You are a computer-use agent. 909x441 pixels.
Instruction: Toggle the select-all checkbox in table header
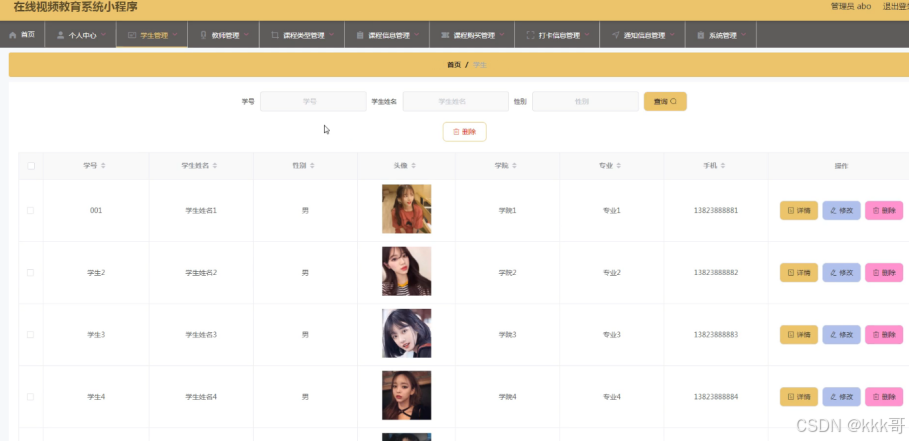(x=31, y=166)
